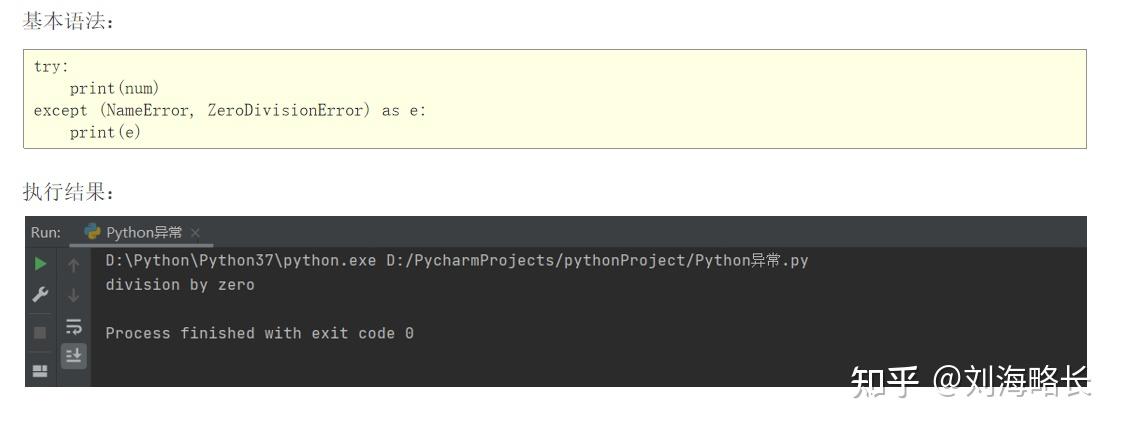Click the python.exe interpreter path text
This screenshot has width=1121, height=429.
click(241, 260)
